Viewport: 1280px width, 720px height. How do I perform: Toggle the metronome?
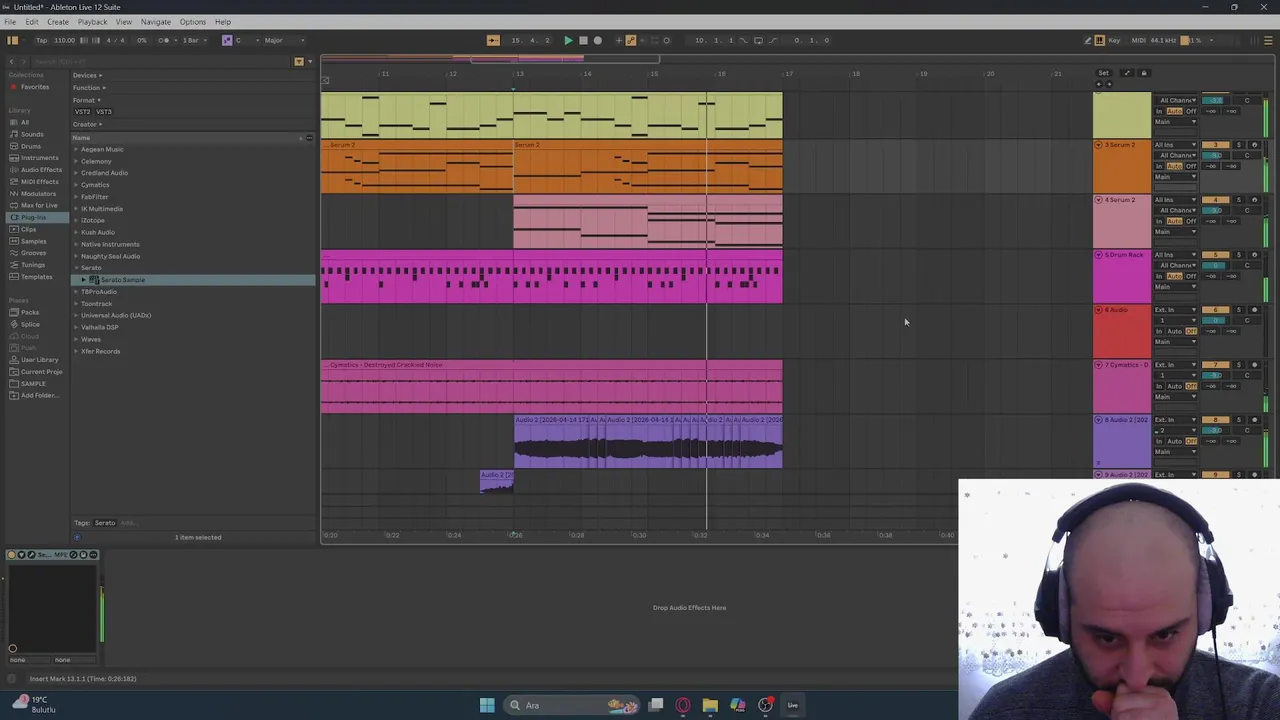[164, 40]
